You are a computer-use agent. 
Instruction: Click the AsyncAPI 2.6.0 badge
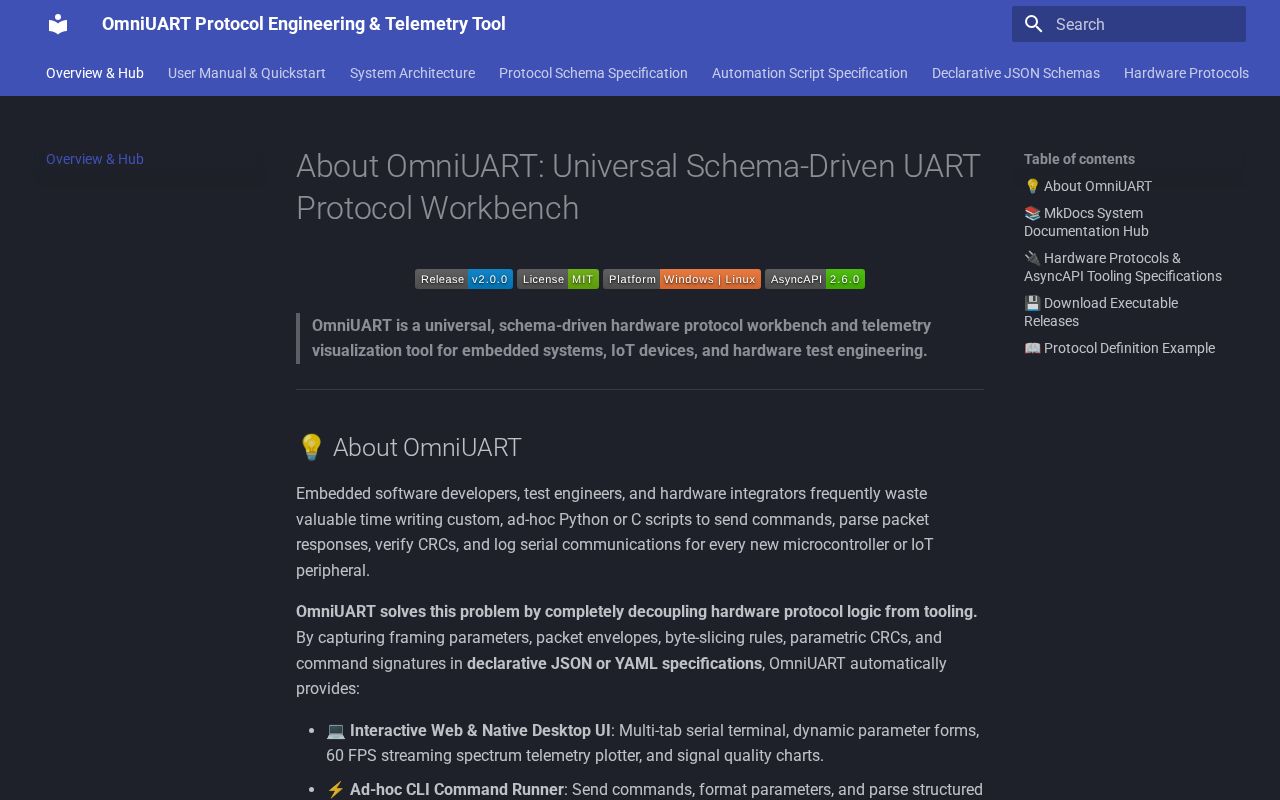pos(815,279)
